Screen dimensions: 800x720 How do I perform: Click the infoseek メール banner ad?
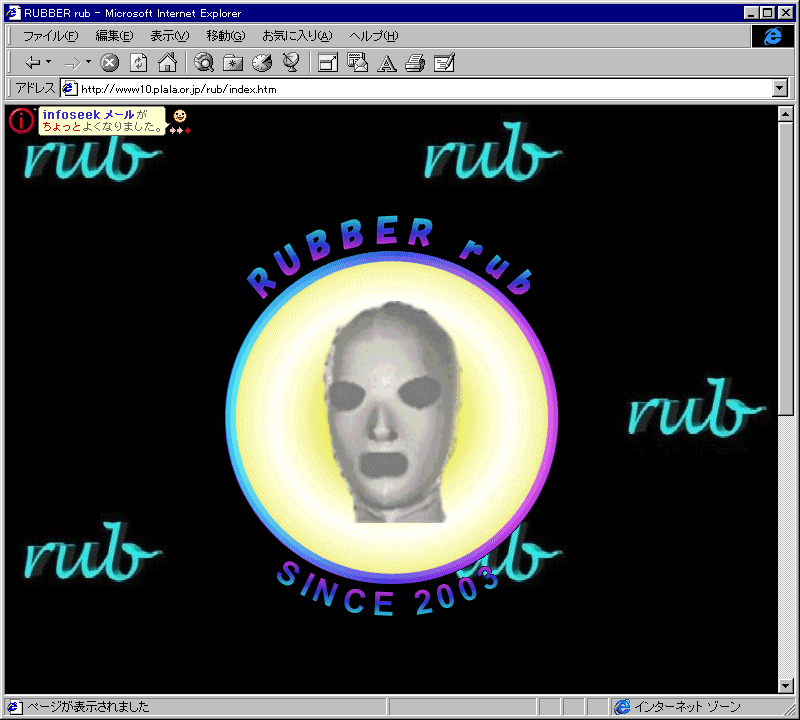[x=102, y=120]
